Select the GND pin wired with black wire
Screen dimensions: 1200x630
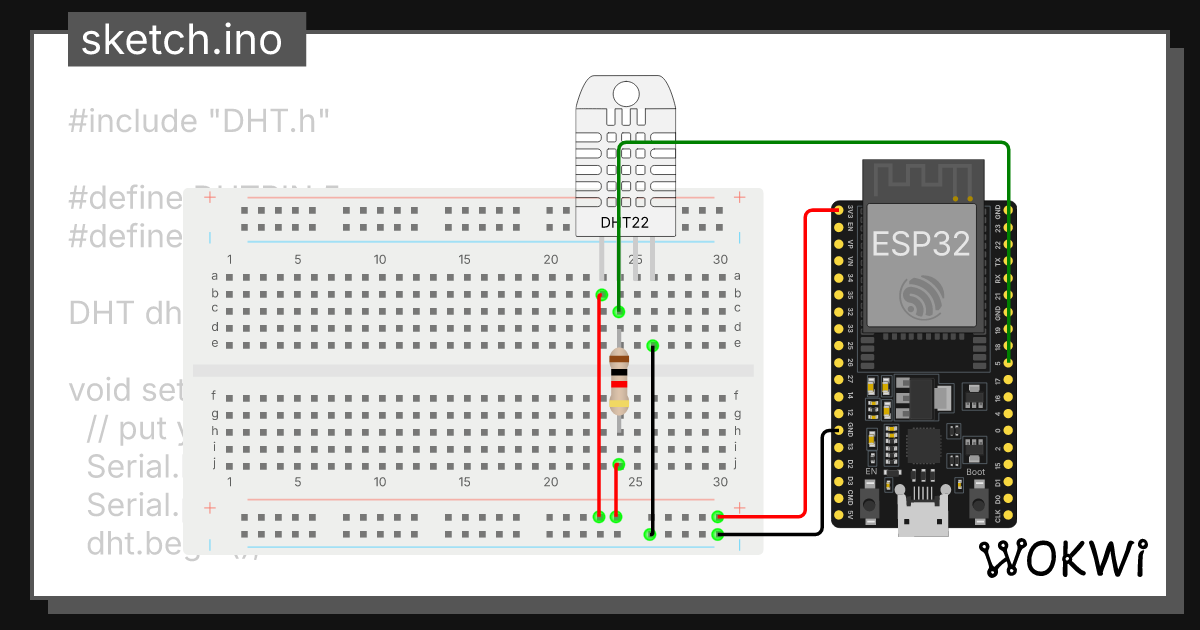pos(837,430)
